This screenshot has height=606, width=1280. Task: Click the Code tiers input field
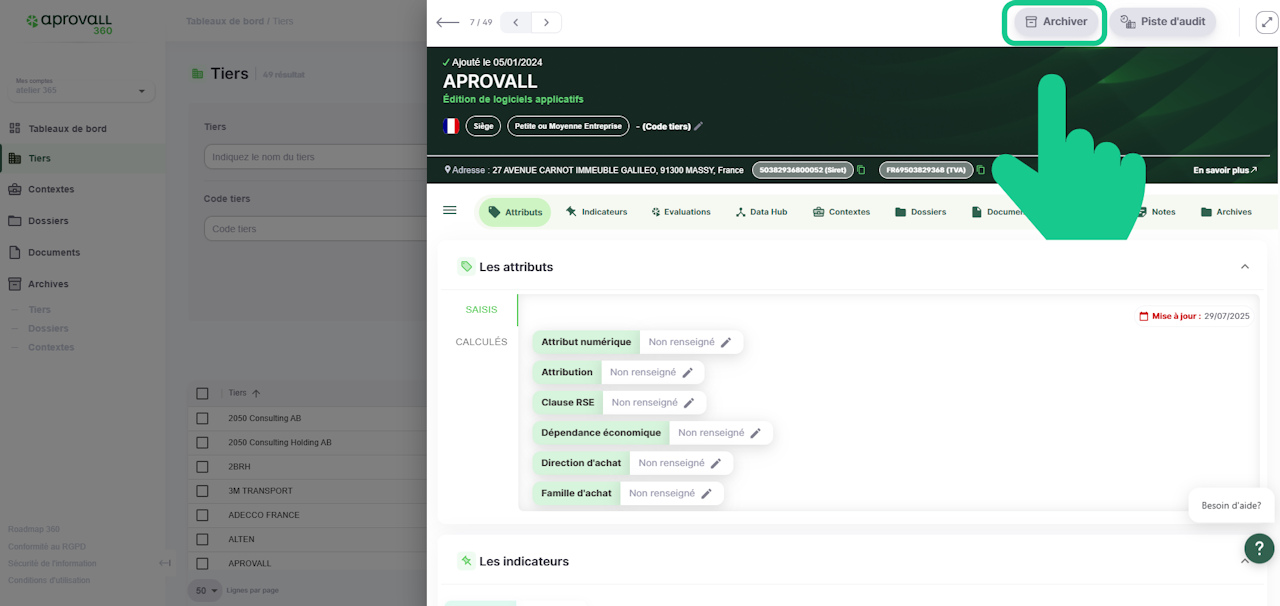coord(316,229)
